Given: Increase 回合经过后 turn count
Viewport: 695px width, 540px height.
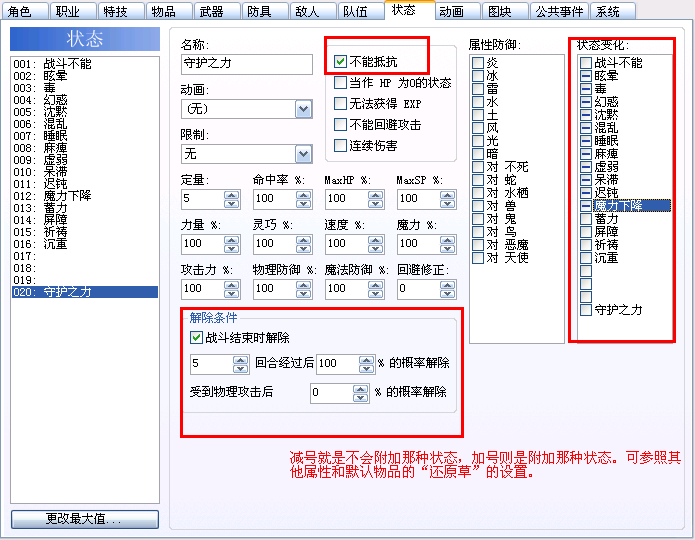Looking at the screenshot, I should 241,360.
